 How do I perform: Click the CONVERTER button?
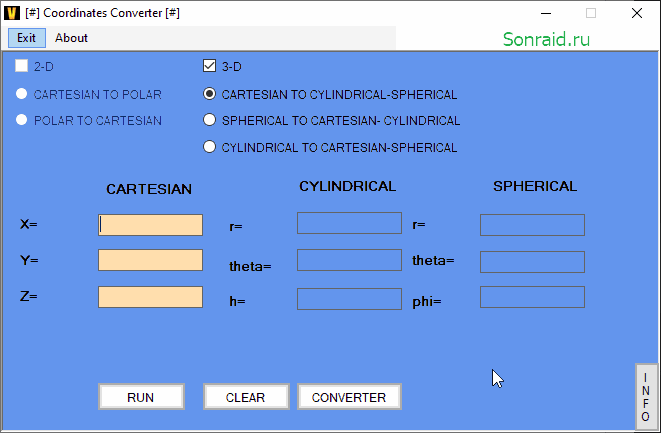pyautogui.click(x=349, y=397)
